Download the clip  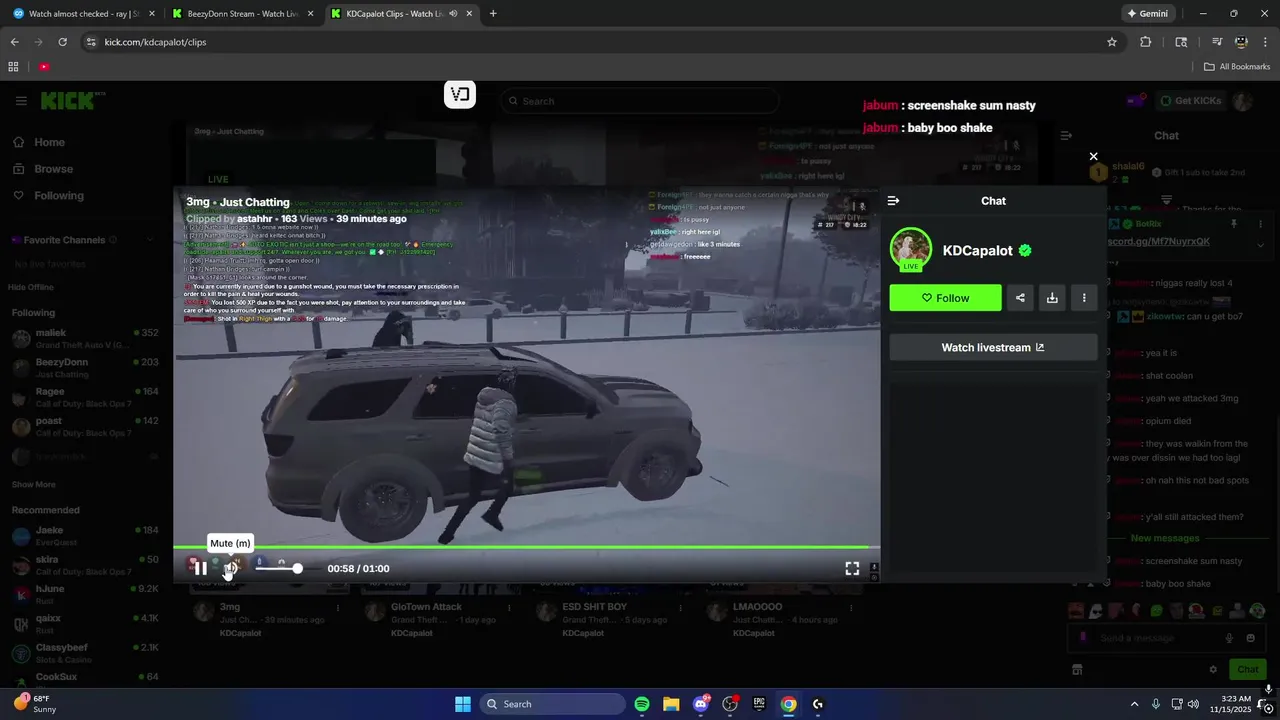pyautogui.click(x=1052, y=298)
